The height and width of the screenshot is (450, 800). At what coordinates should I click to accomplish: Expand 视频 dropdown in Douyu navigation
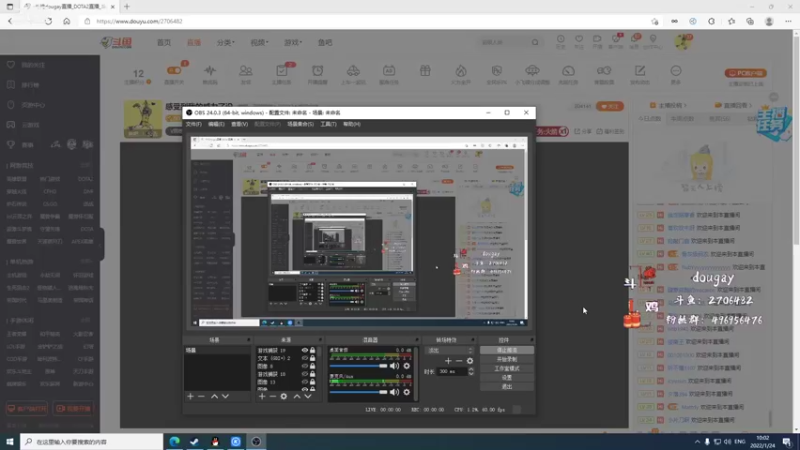click(x=259, y=42)
